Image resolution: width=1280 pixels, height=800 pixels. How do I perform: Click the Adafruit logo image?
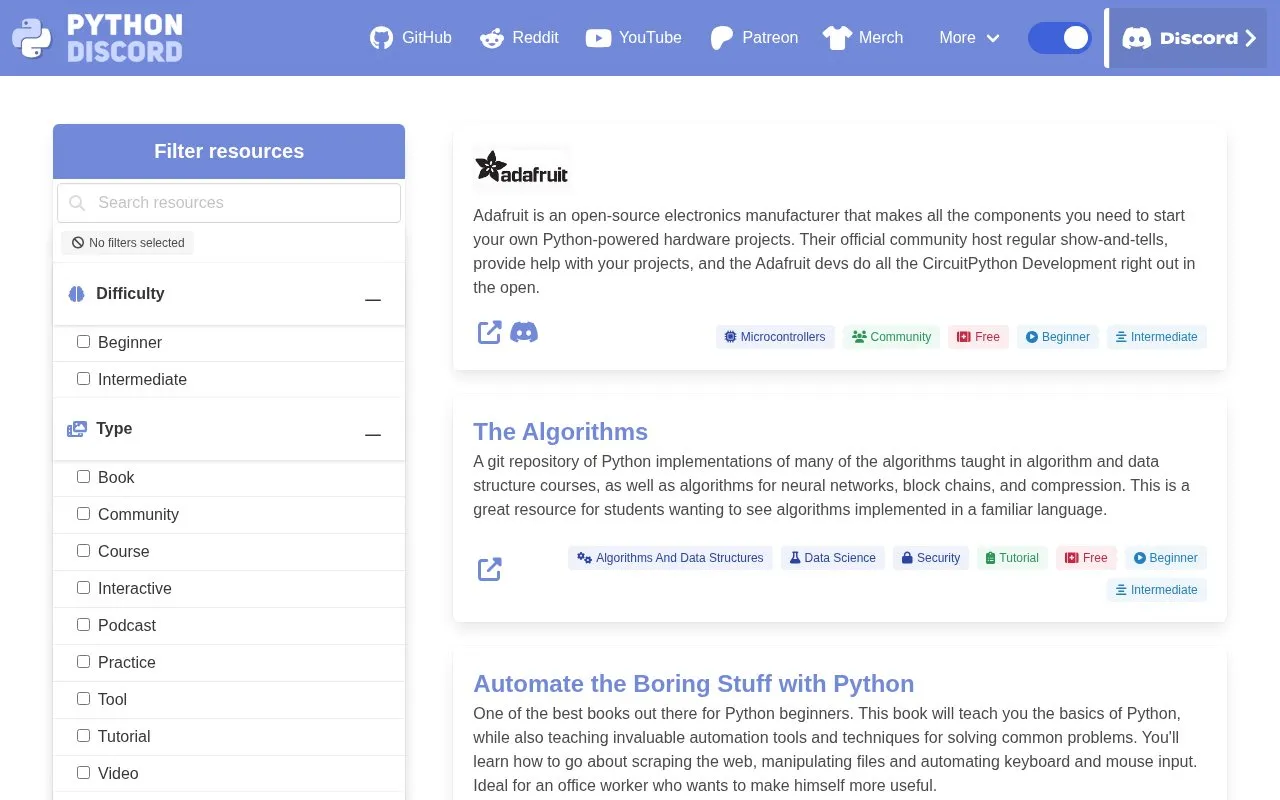[522, 168]
